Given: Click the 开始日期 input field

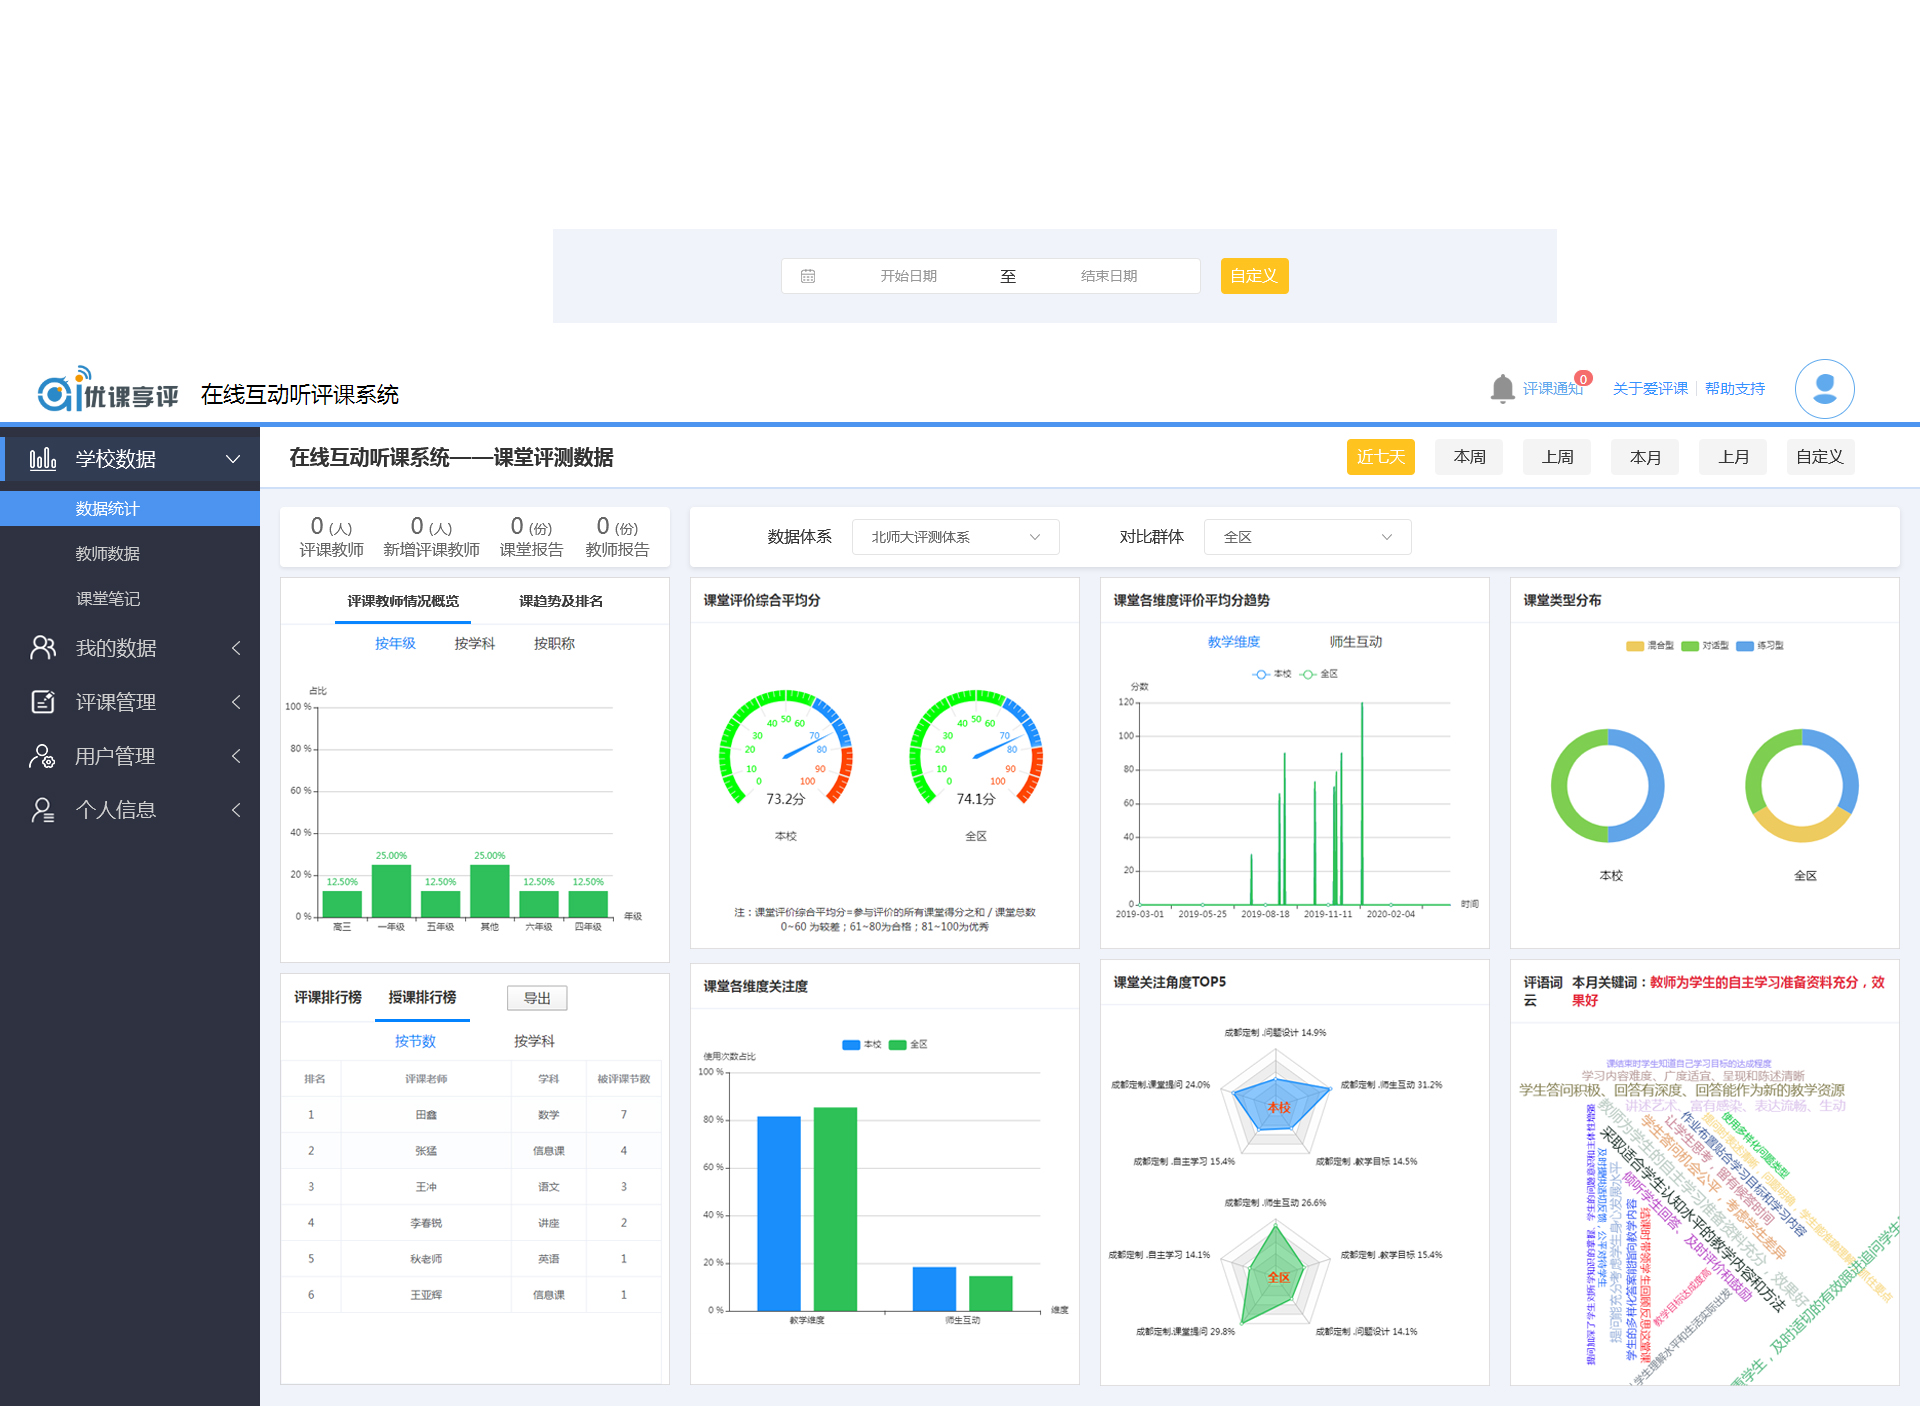Looking at the screenshot, I should (x=908, y=276).
